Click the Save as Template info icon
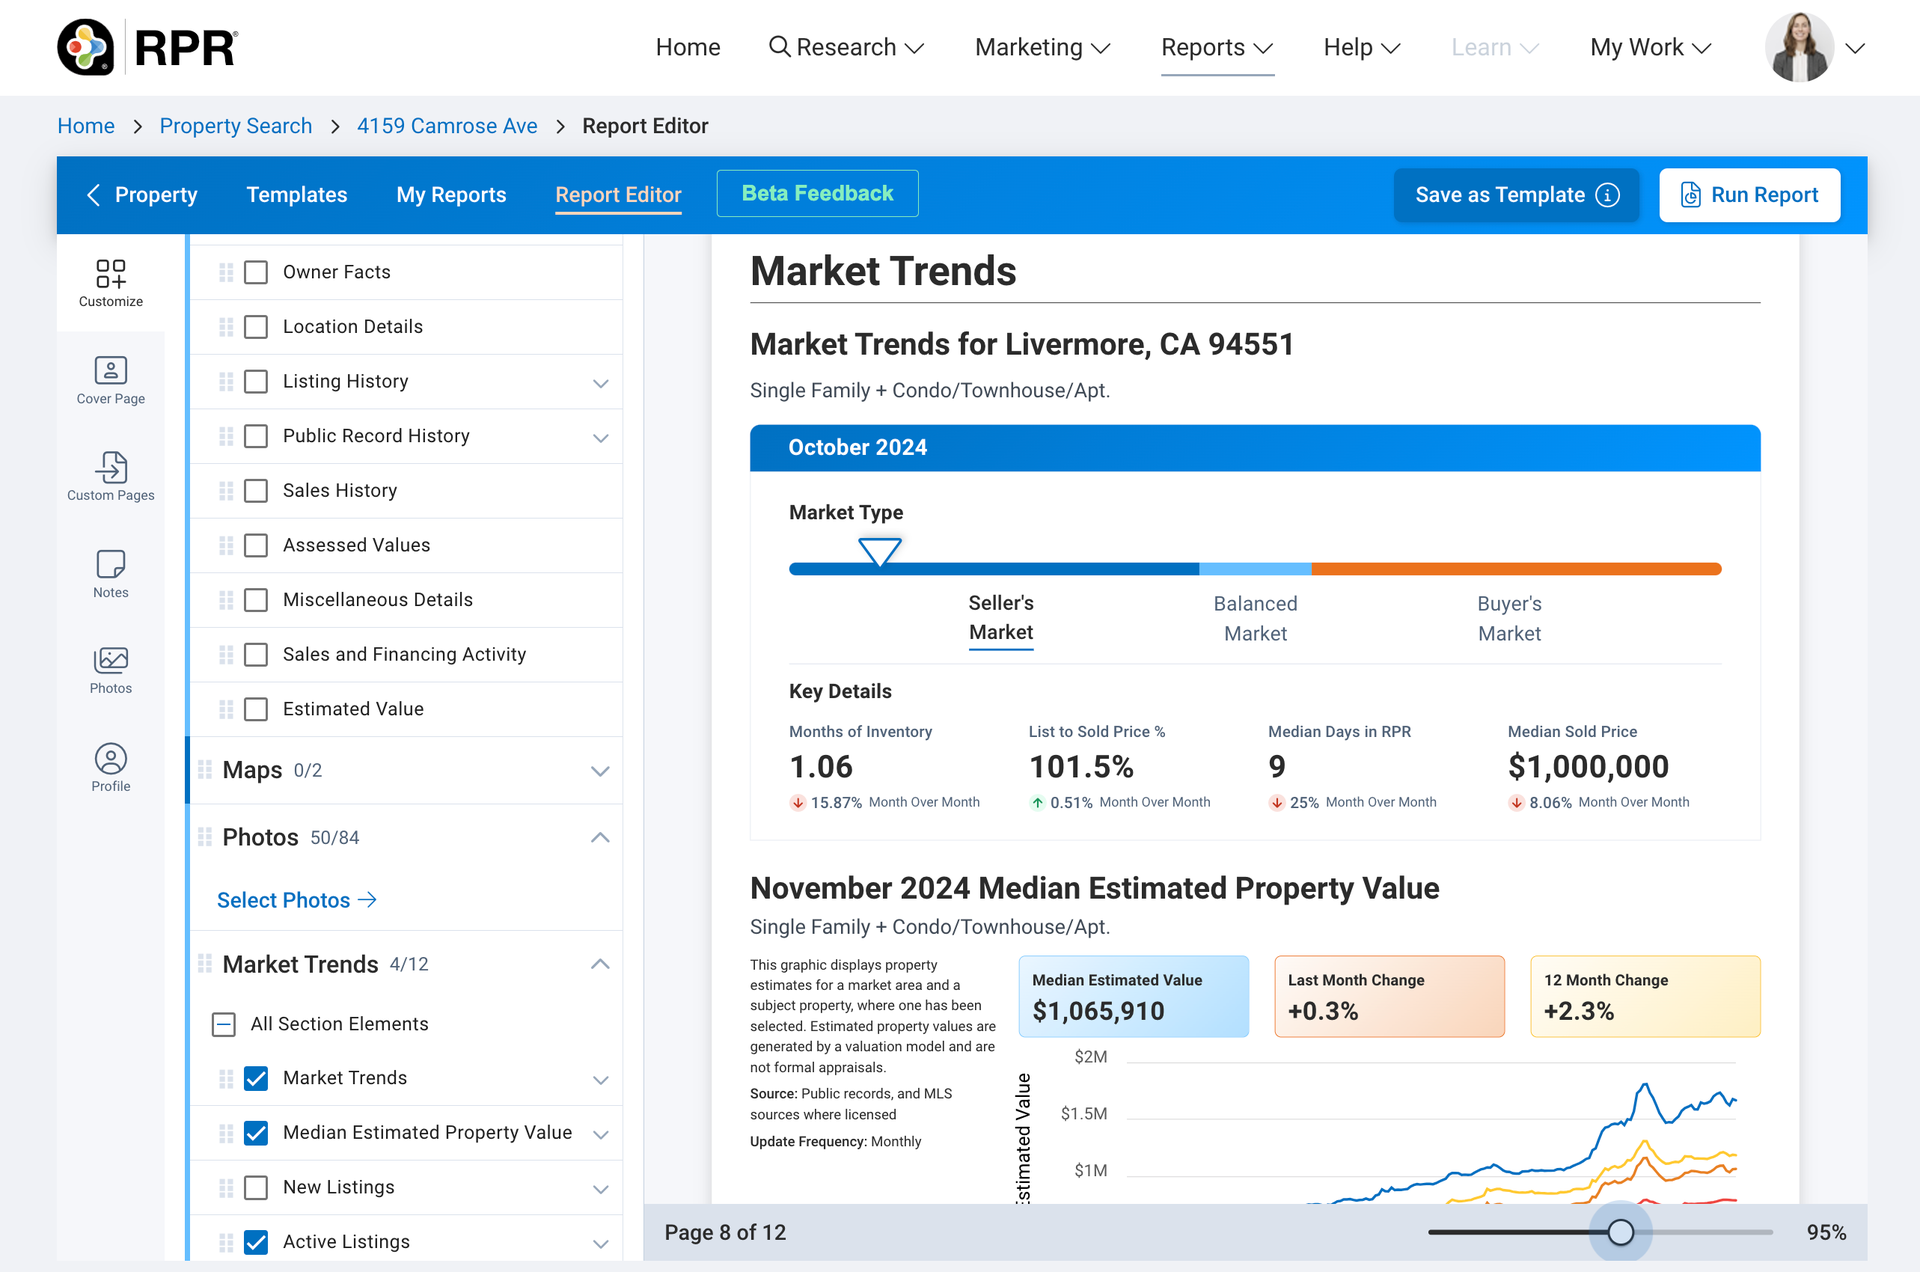This screenshot has height=1272, width=1920. point(1607,195)
